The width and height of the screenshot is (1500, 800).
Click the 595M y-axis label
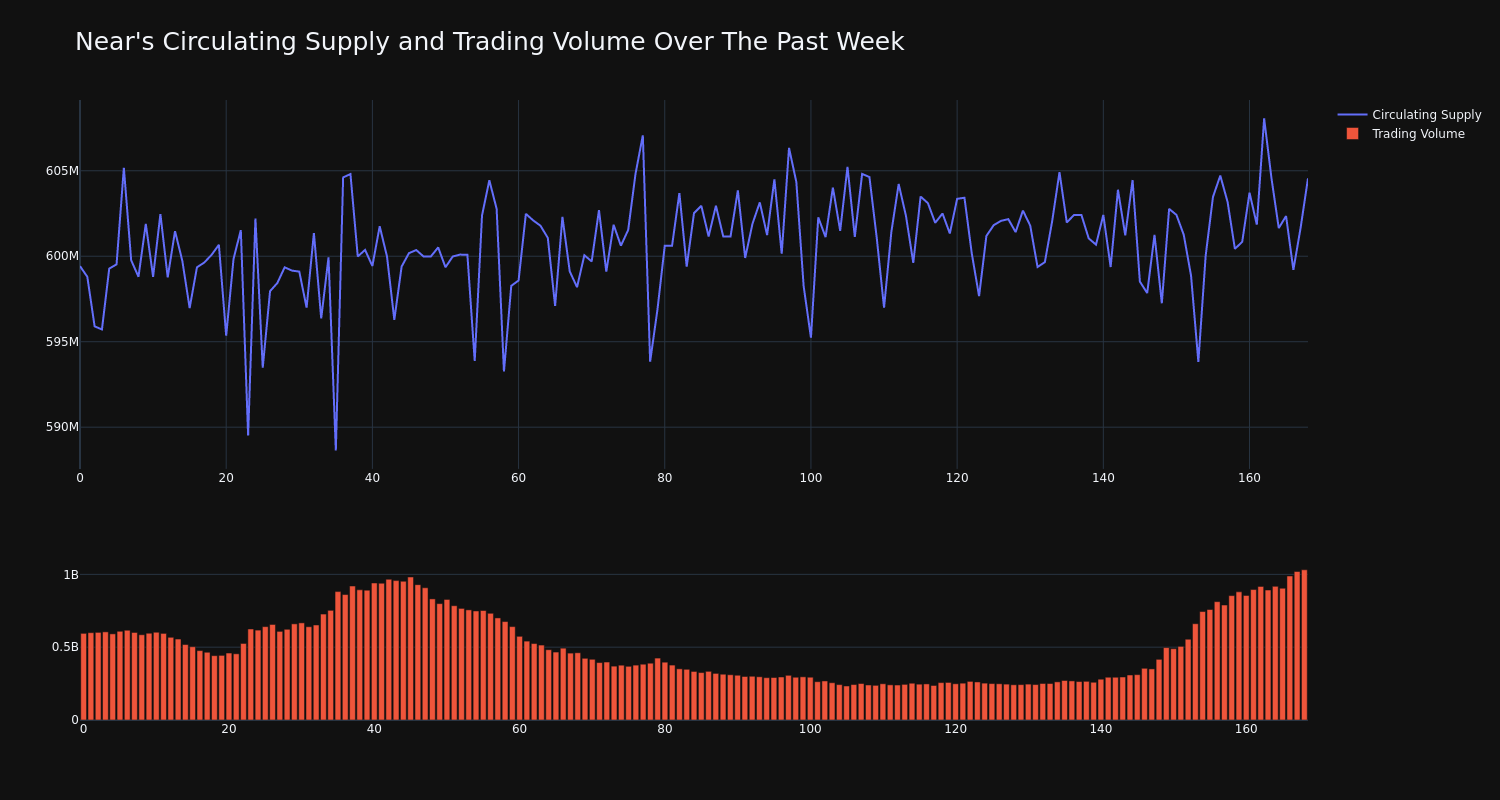[62, 342]
